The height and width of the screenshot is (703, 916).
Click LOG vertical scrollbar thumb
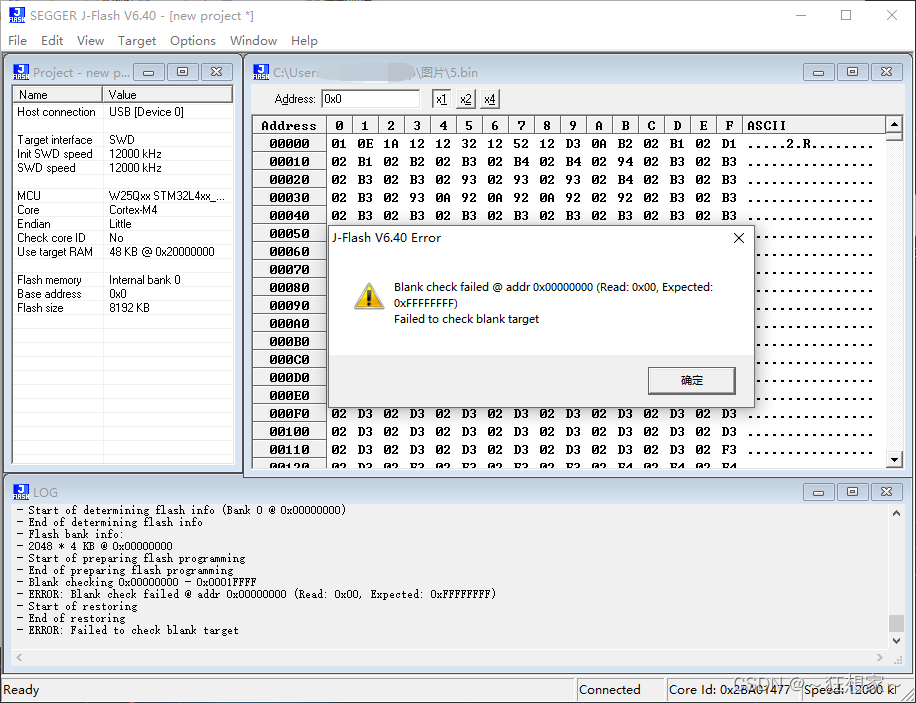896,623
